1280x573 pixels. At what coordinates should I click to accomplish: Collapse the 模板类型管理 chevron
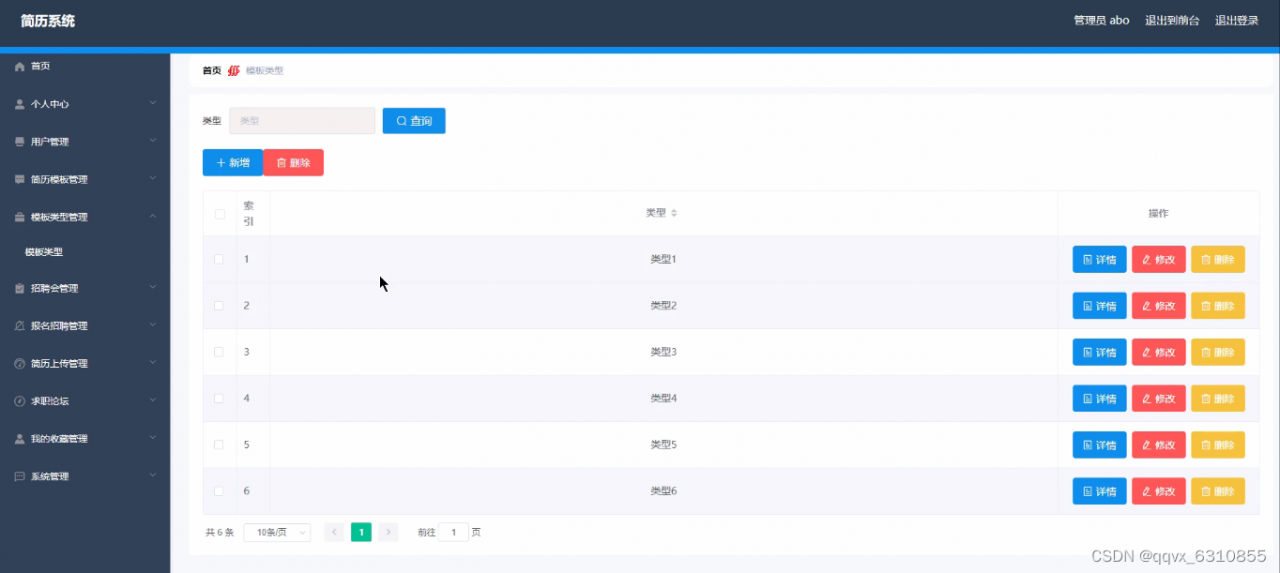point(153,216)
